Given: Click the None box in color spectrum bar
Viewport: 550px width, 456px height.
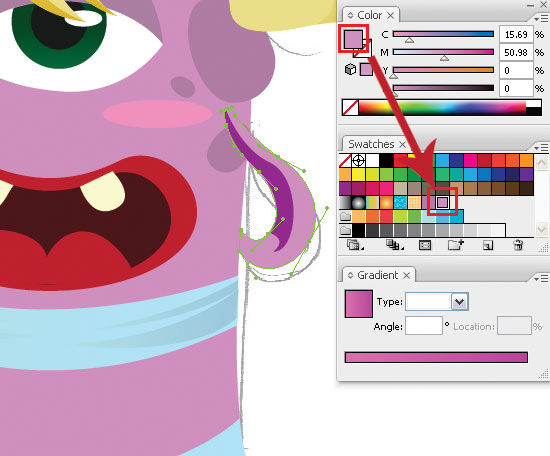Looking at the screenshot, I should coord(350,108).
